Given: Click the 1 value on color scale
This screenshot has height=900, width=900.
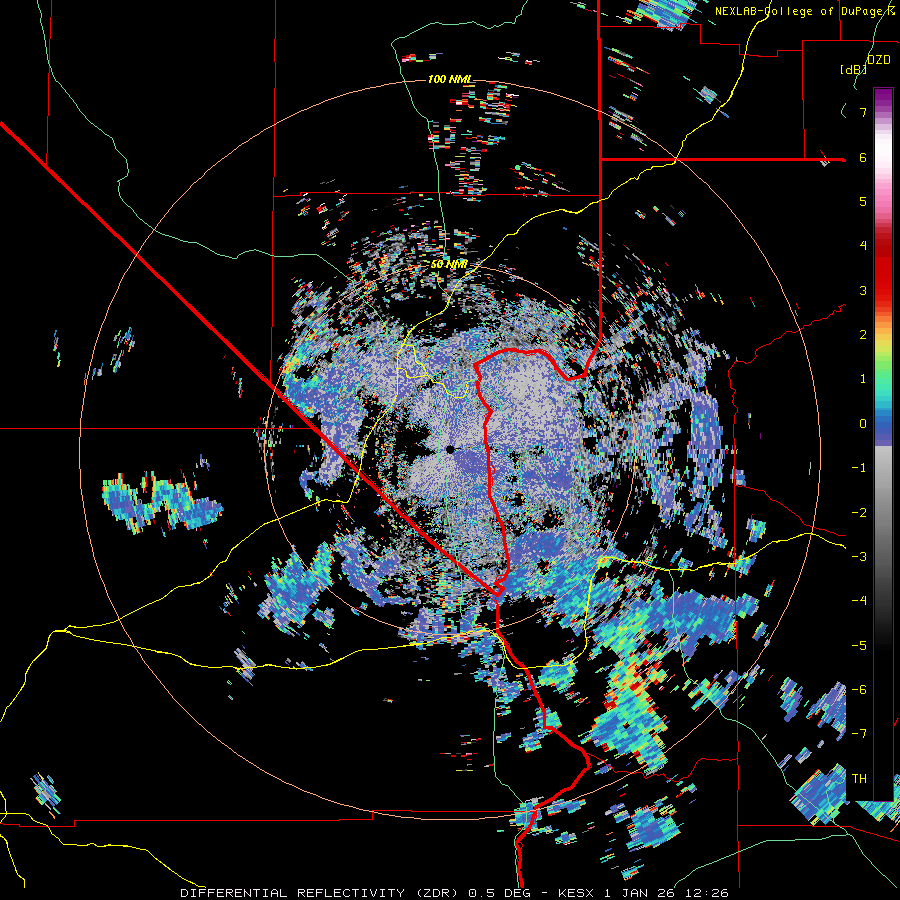Looking at the screenshot, I should (x=863, y=379).
